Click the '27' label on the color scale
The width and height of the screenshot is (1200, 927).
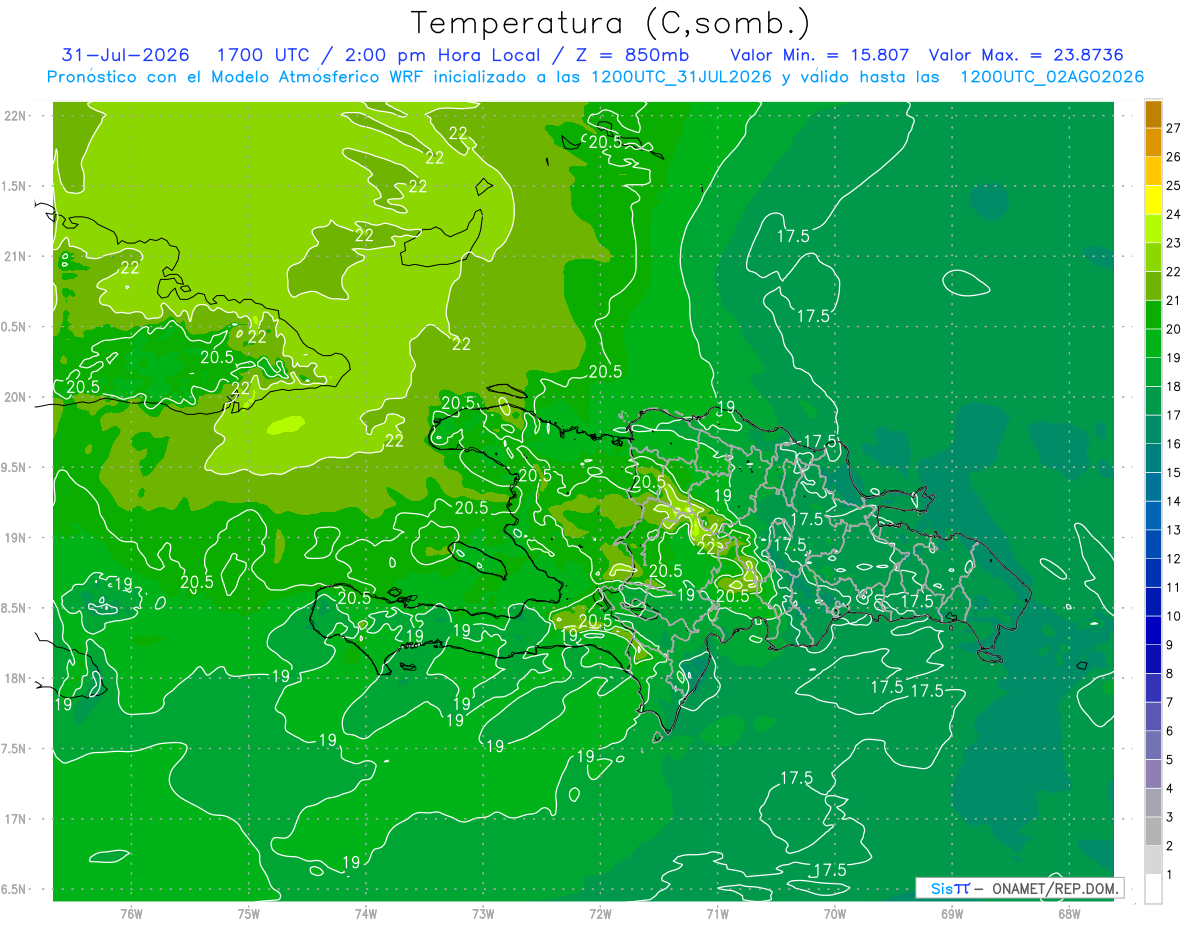click(x=1174, y=128)
